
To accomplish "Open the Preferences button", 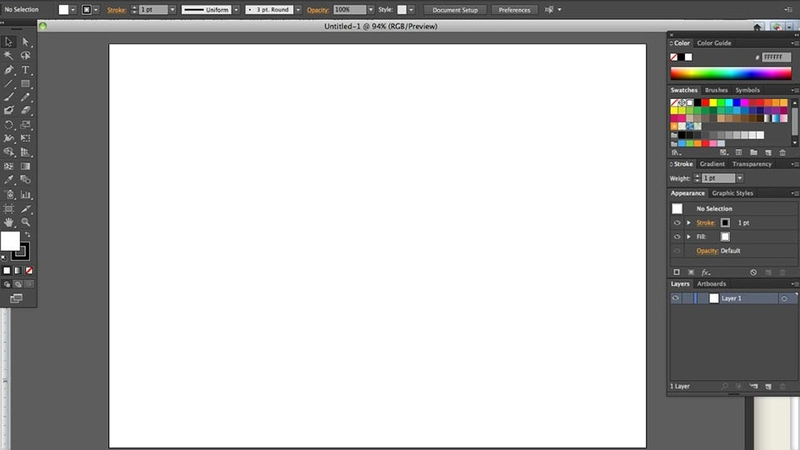I will click(514, 9).
